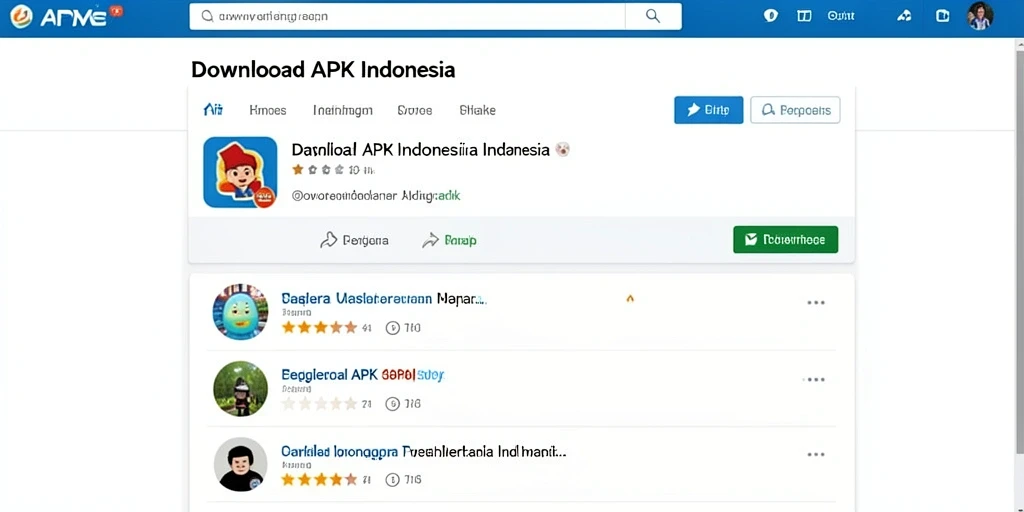1024x512 pixels.
Task: Open the forest character app thumbnail
Action: coord(240,389)
